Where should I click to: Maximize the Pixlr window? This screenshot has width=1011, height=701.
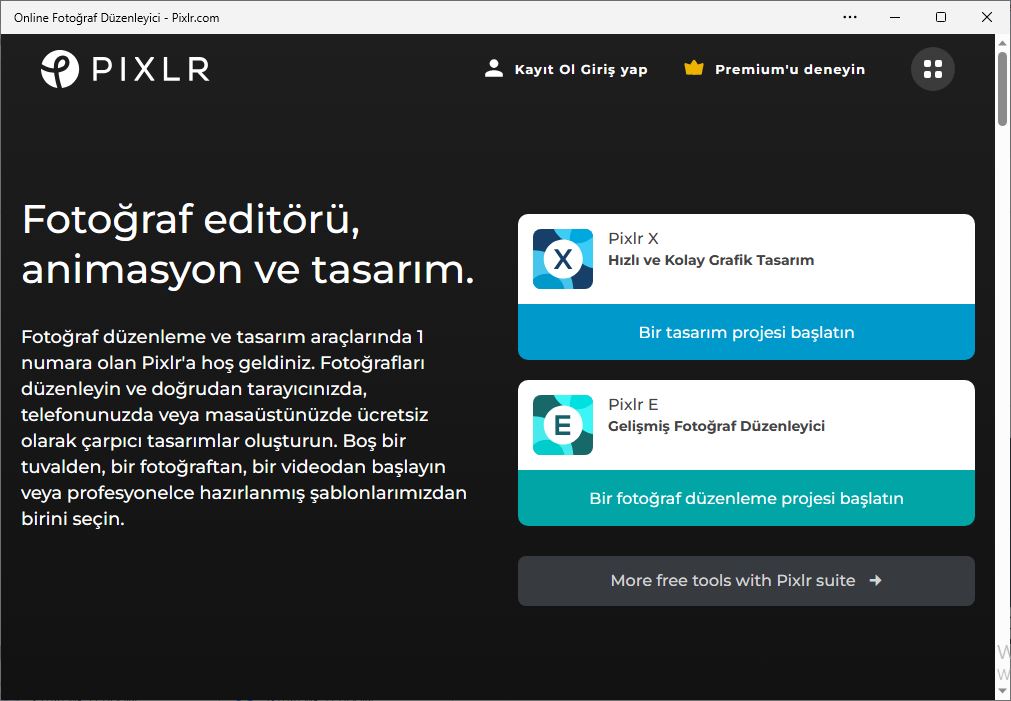click(x=941, y=17)
